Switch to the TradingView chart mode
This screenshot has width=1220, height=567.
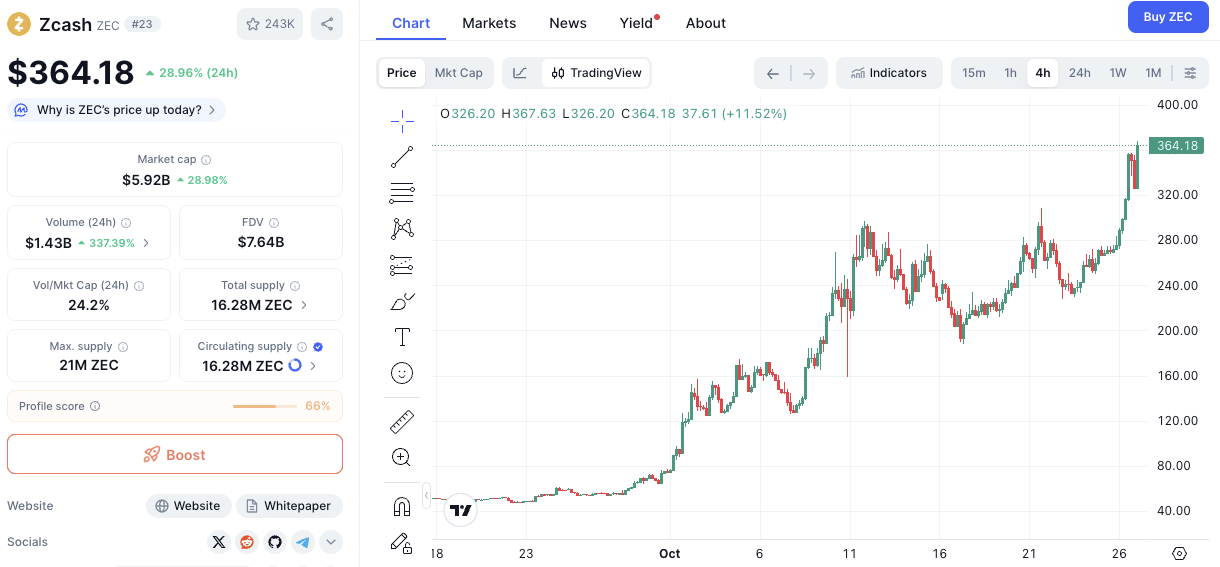[x=597, y=73]
